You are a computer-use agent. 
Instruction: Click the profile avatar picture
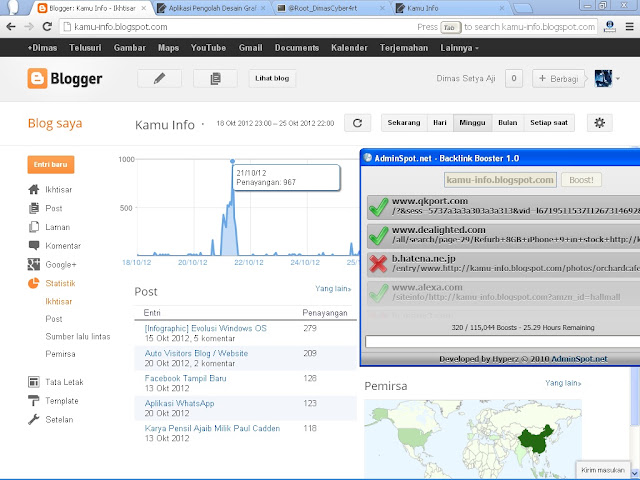pos(603,78)
